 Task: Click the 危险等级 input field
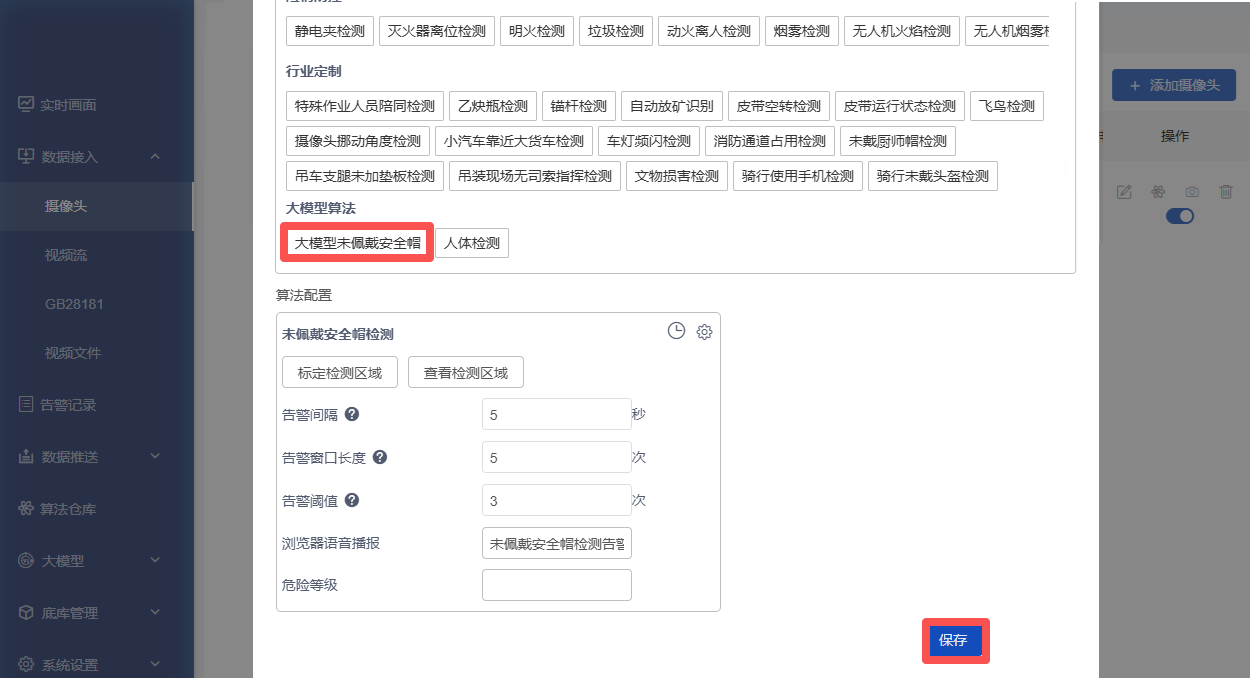coord(556,585)
